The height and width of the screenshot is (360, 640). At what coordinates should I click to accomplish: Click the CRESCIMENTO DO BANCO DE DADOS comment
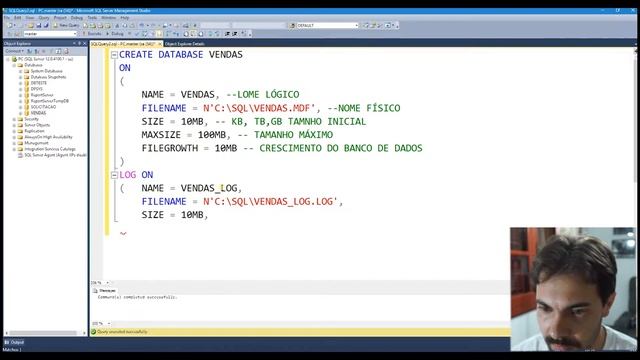click(x=341, y=148)
